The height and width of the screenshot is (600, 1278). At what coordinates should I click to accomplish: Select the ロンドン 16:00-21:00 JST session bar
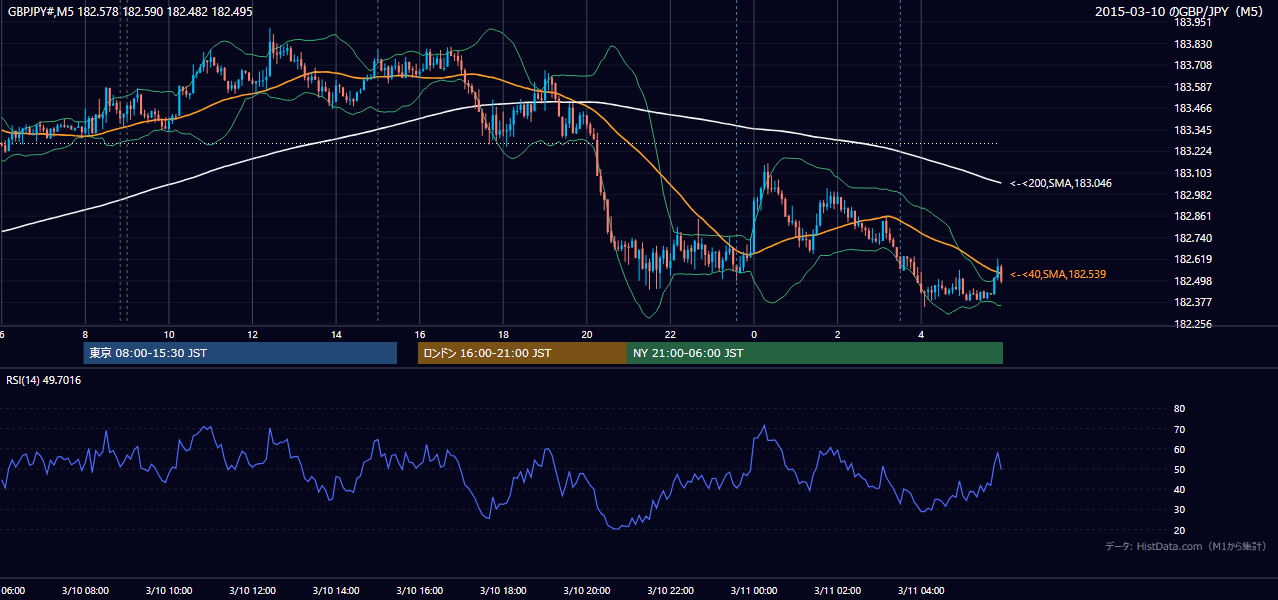522,353
